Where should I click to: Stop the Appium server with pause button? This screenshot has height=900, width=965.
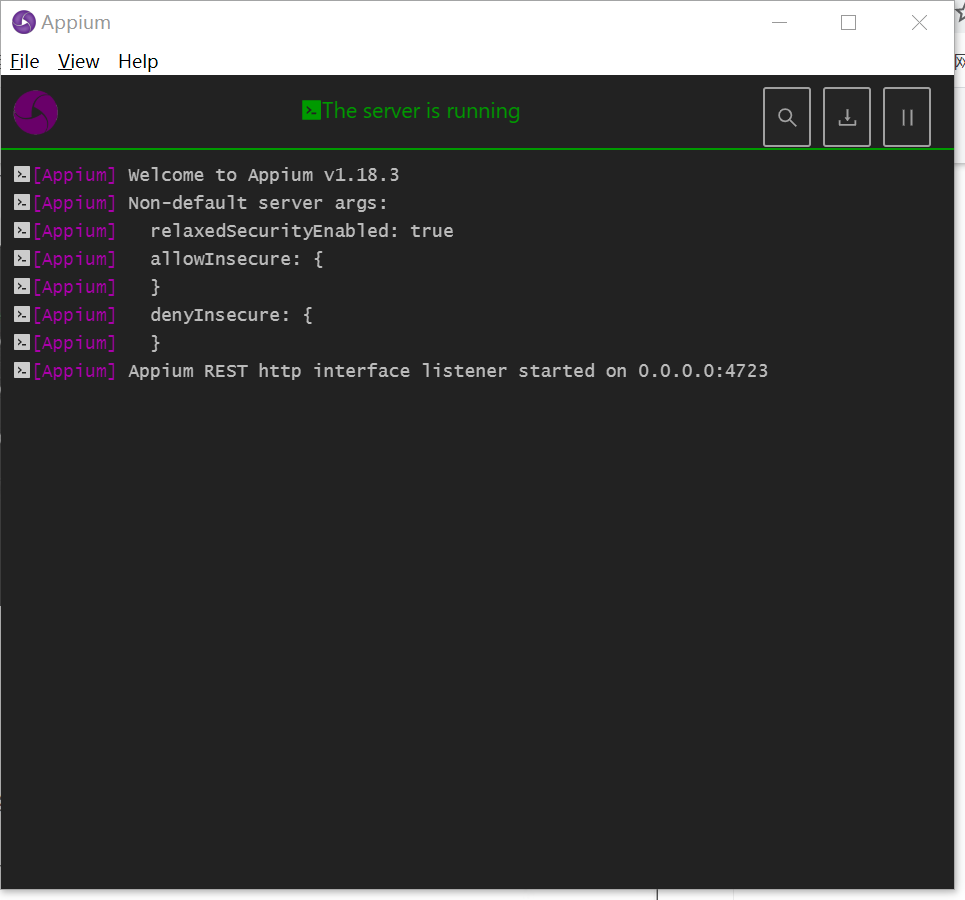pos(907,117)
